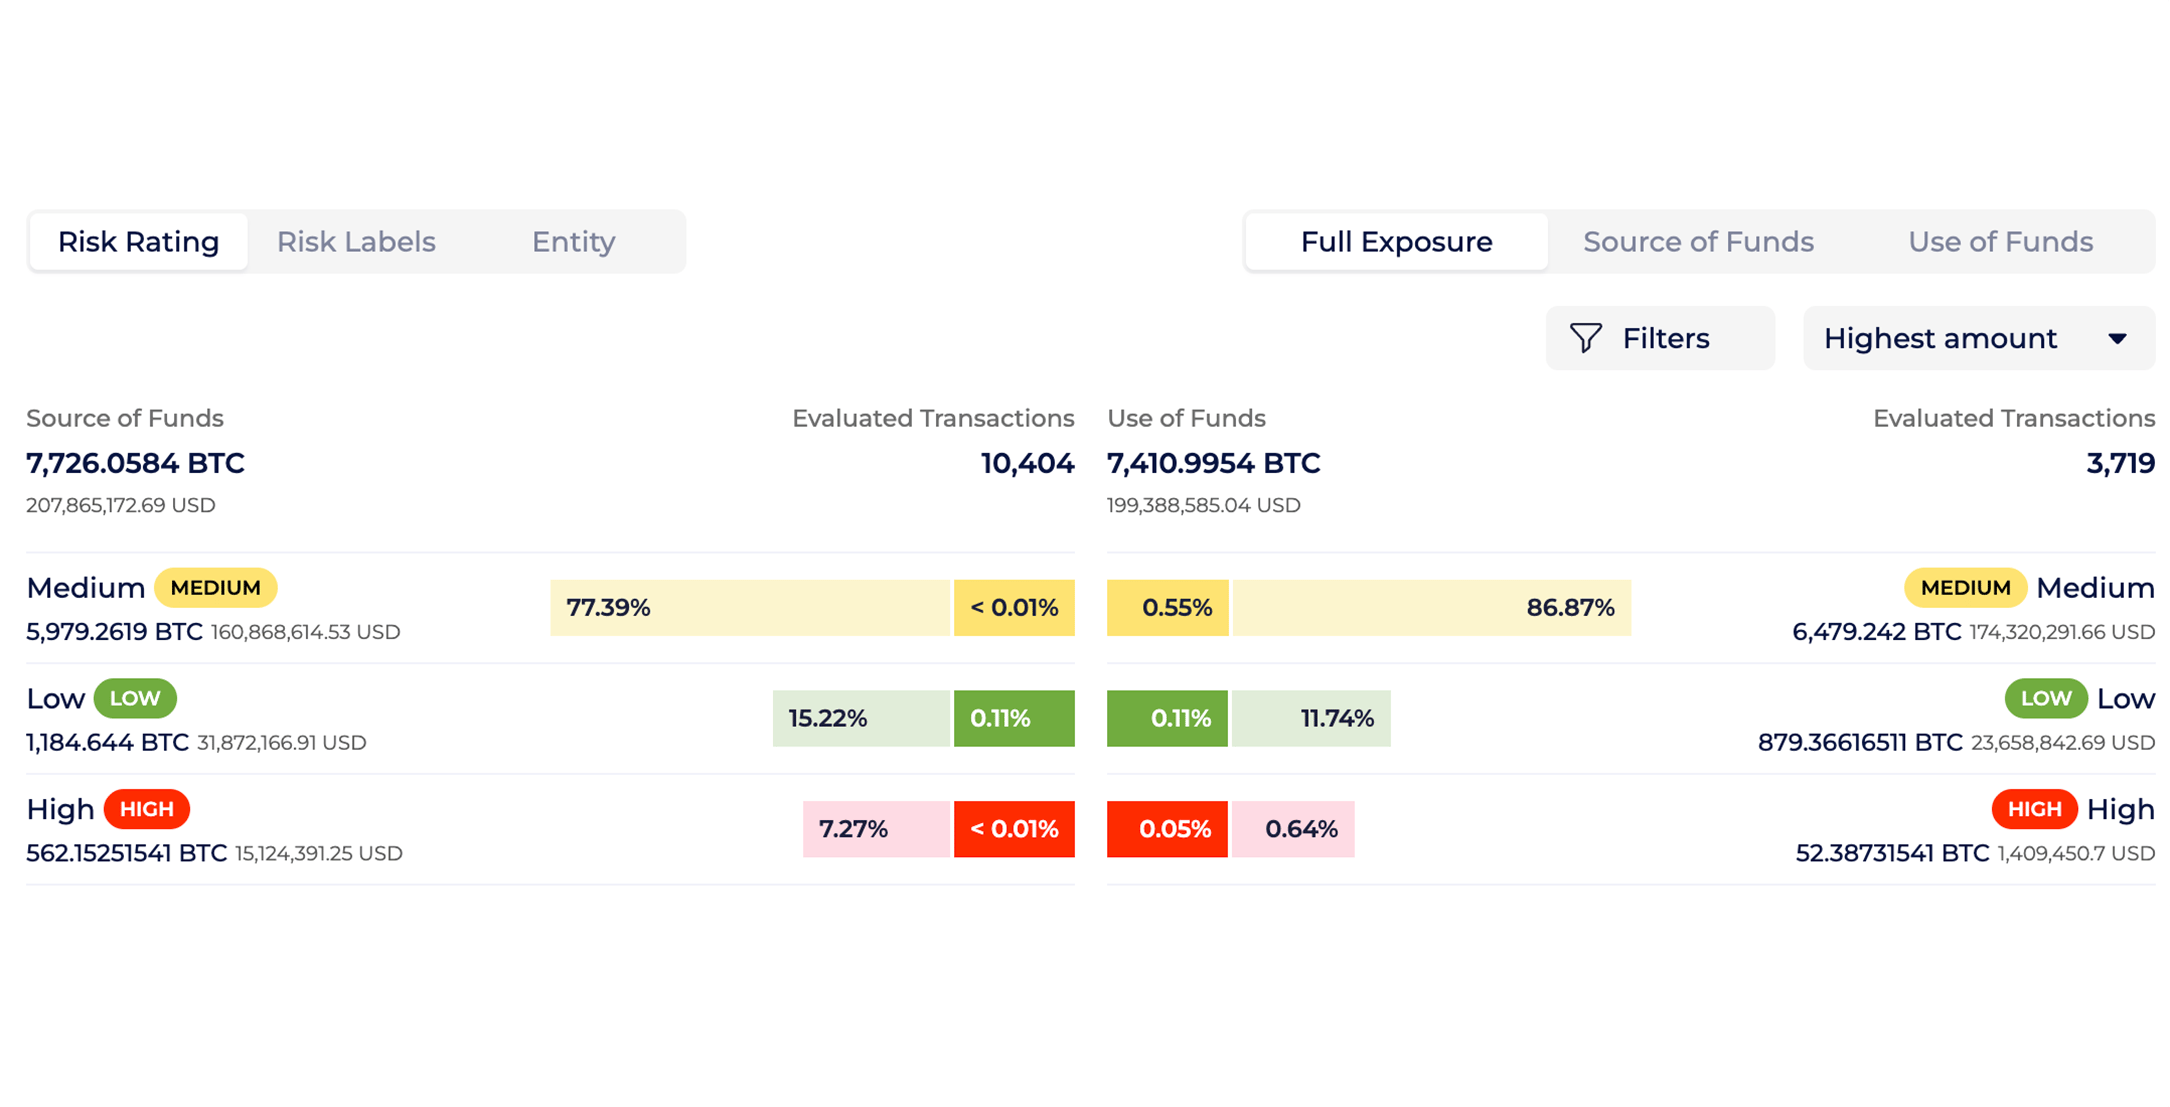Click the LOW badge in Source of Funds
The height and width of the screenshot is (1107, 2170).
[136, 698]
